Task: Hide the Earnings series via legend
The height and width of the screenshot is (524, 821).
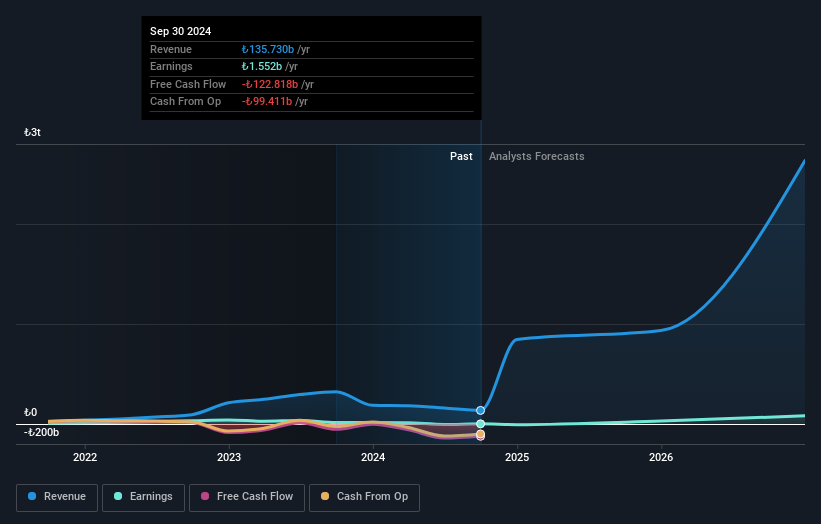Action: 144,497
